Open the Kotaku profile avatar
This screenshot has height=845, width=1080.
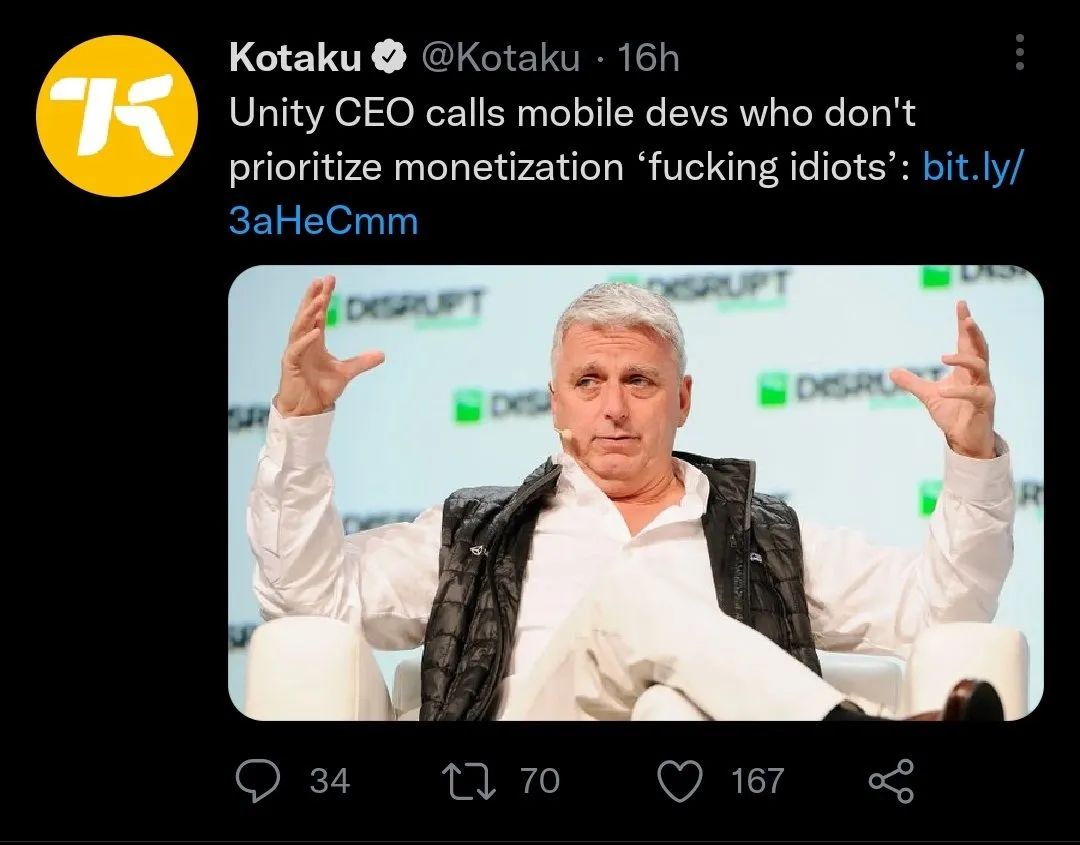point(117,116)
